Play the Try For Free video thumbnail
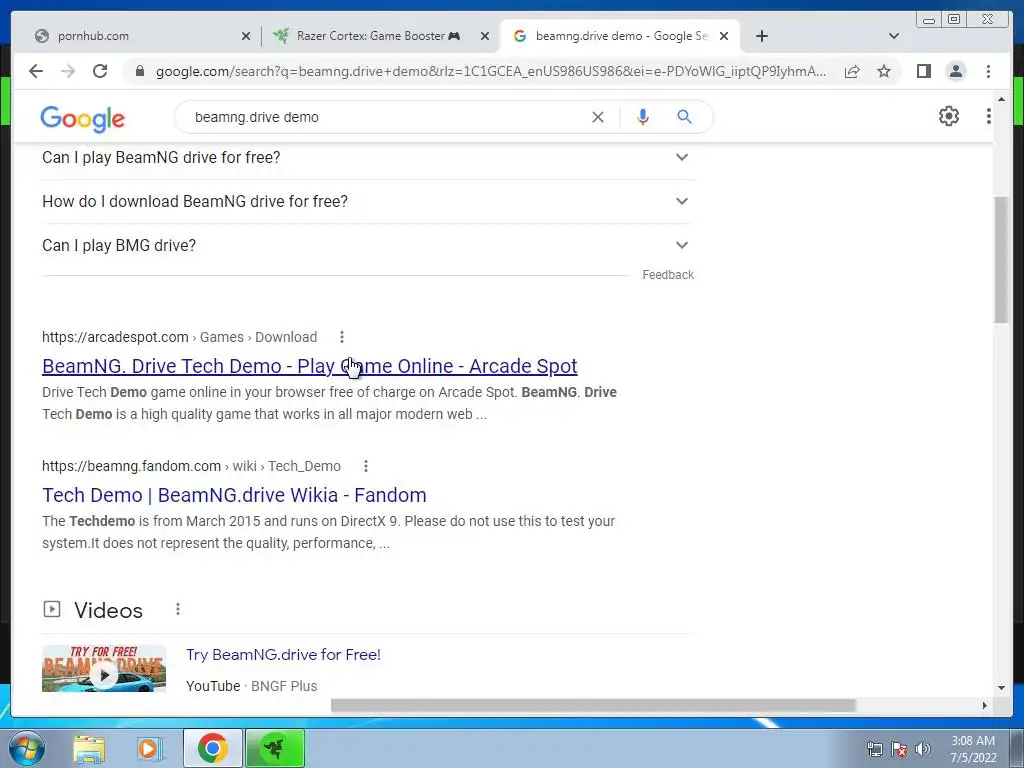The width and height of the screenshot is (1024, 768). (104, 669)
